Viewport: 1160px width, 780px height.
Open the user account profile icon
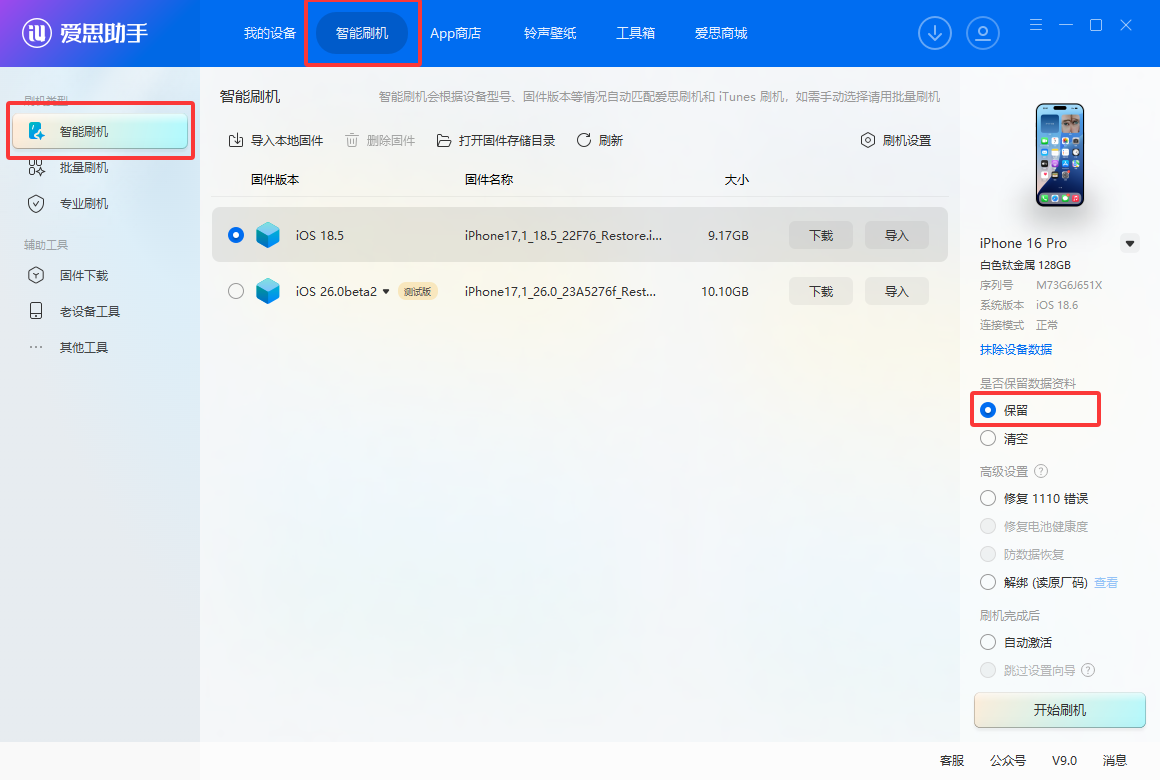983,33
